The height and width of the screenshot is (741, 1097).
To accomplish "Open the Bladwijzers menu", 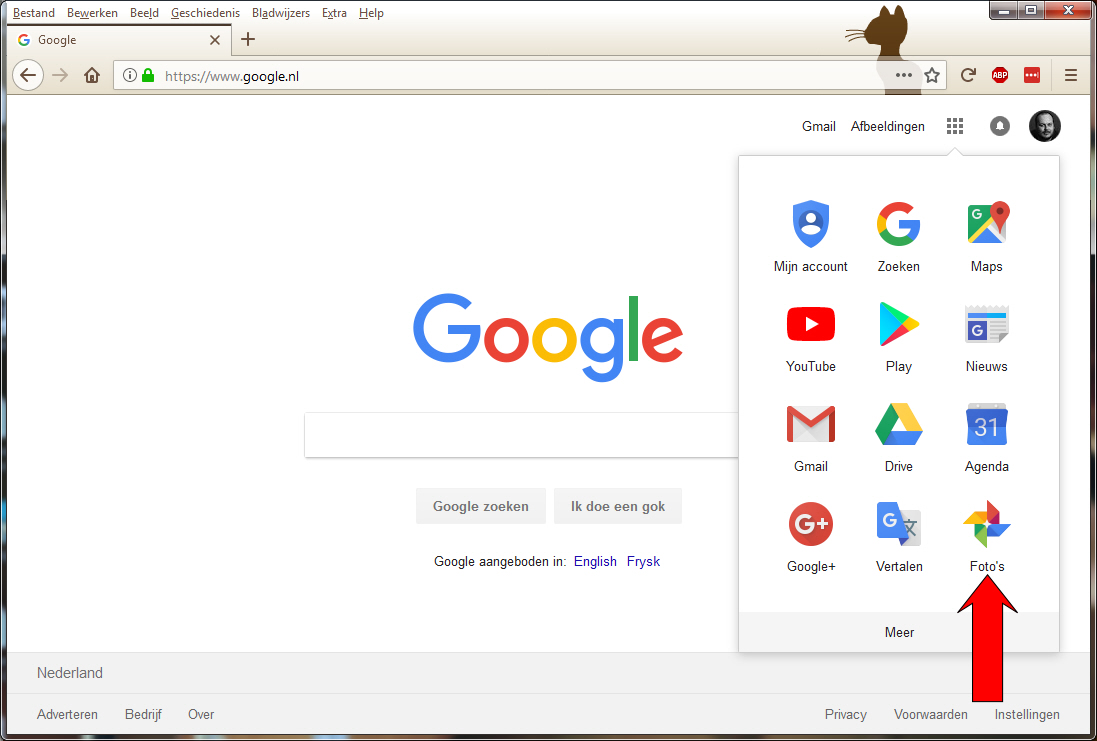I will coord(281,13).
